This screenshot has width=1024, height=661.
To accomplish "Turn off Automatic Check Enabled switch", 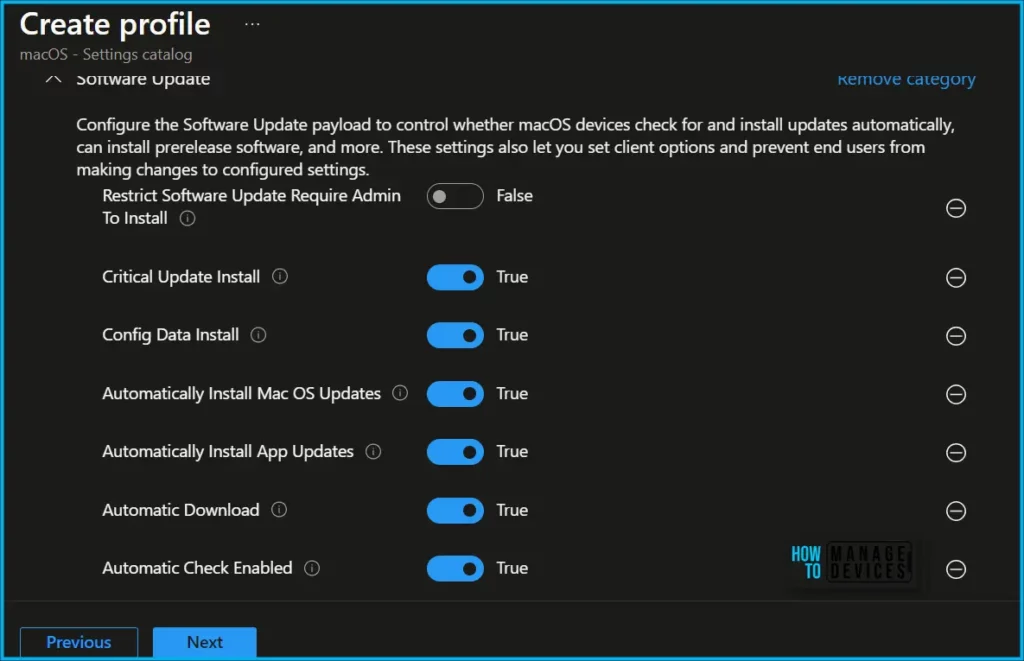I will [x=455, y=568].
